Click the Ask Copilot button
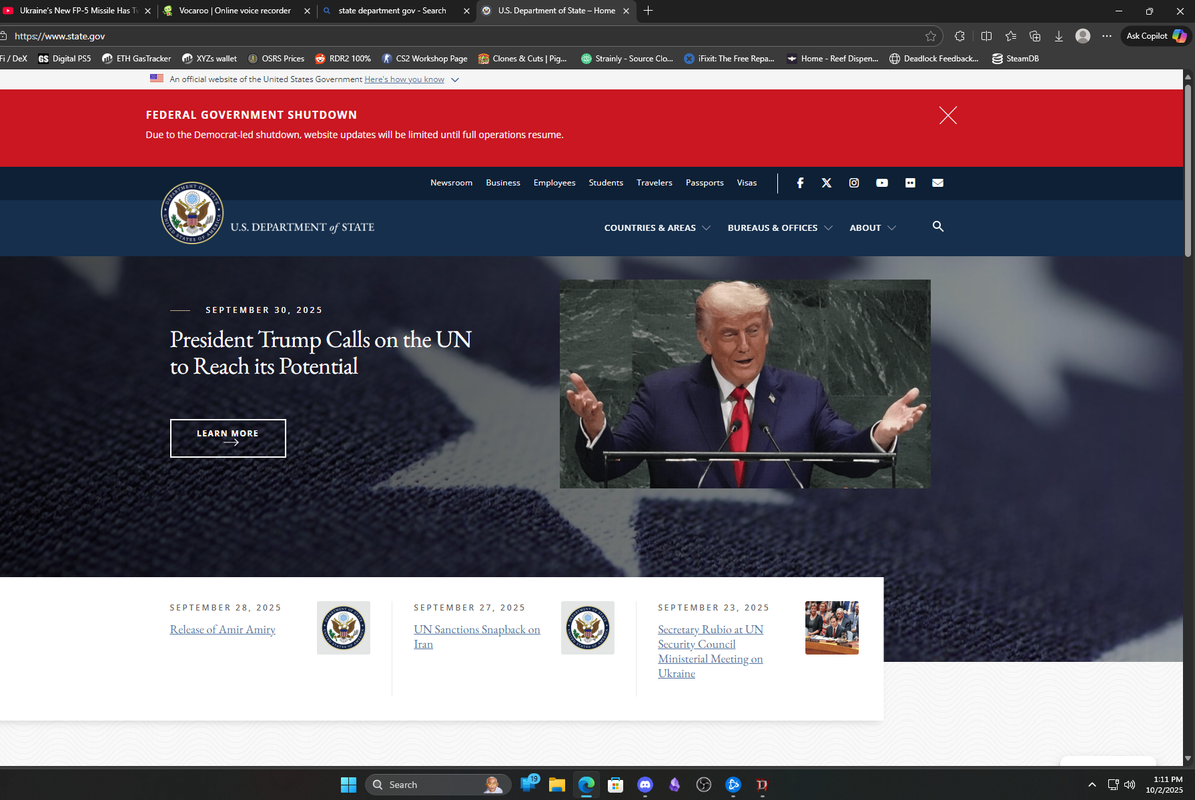Viewport: 1195px width, 800px height. [x=1156, y=36]
